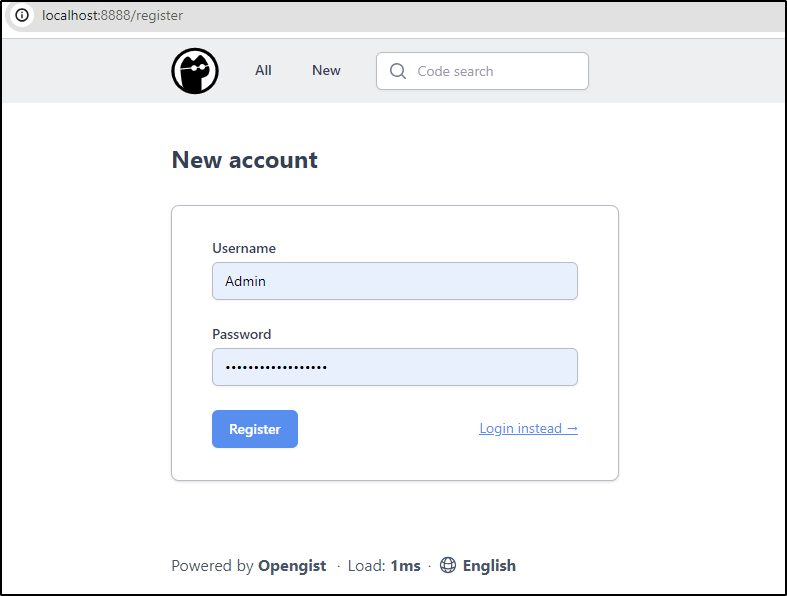Focus the Code search input field
Image resolution: width=787 pixels, height=596 pixels.
482,71
